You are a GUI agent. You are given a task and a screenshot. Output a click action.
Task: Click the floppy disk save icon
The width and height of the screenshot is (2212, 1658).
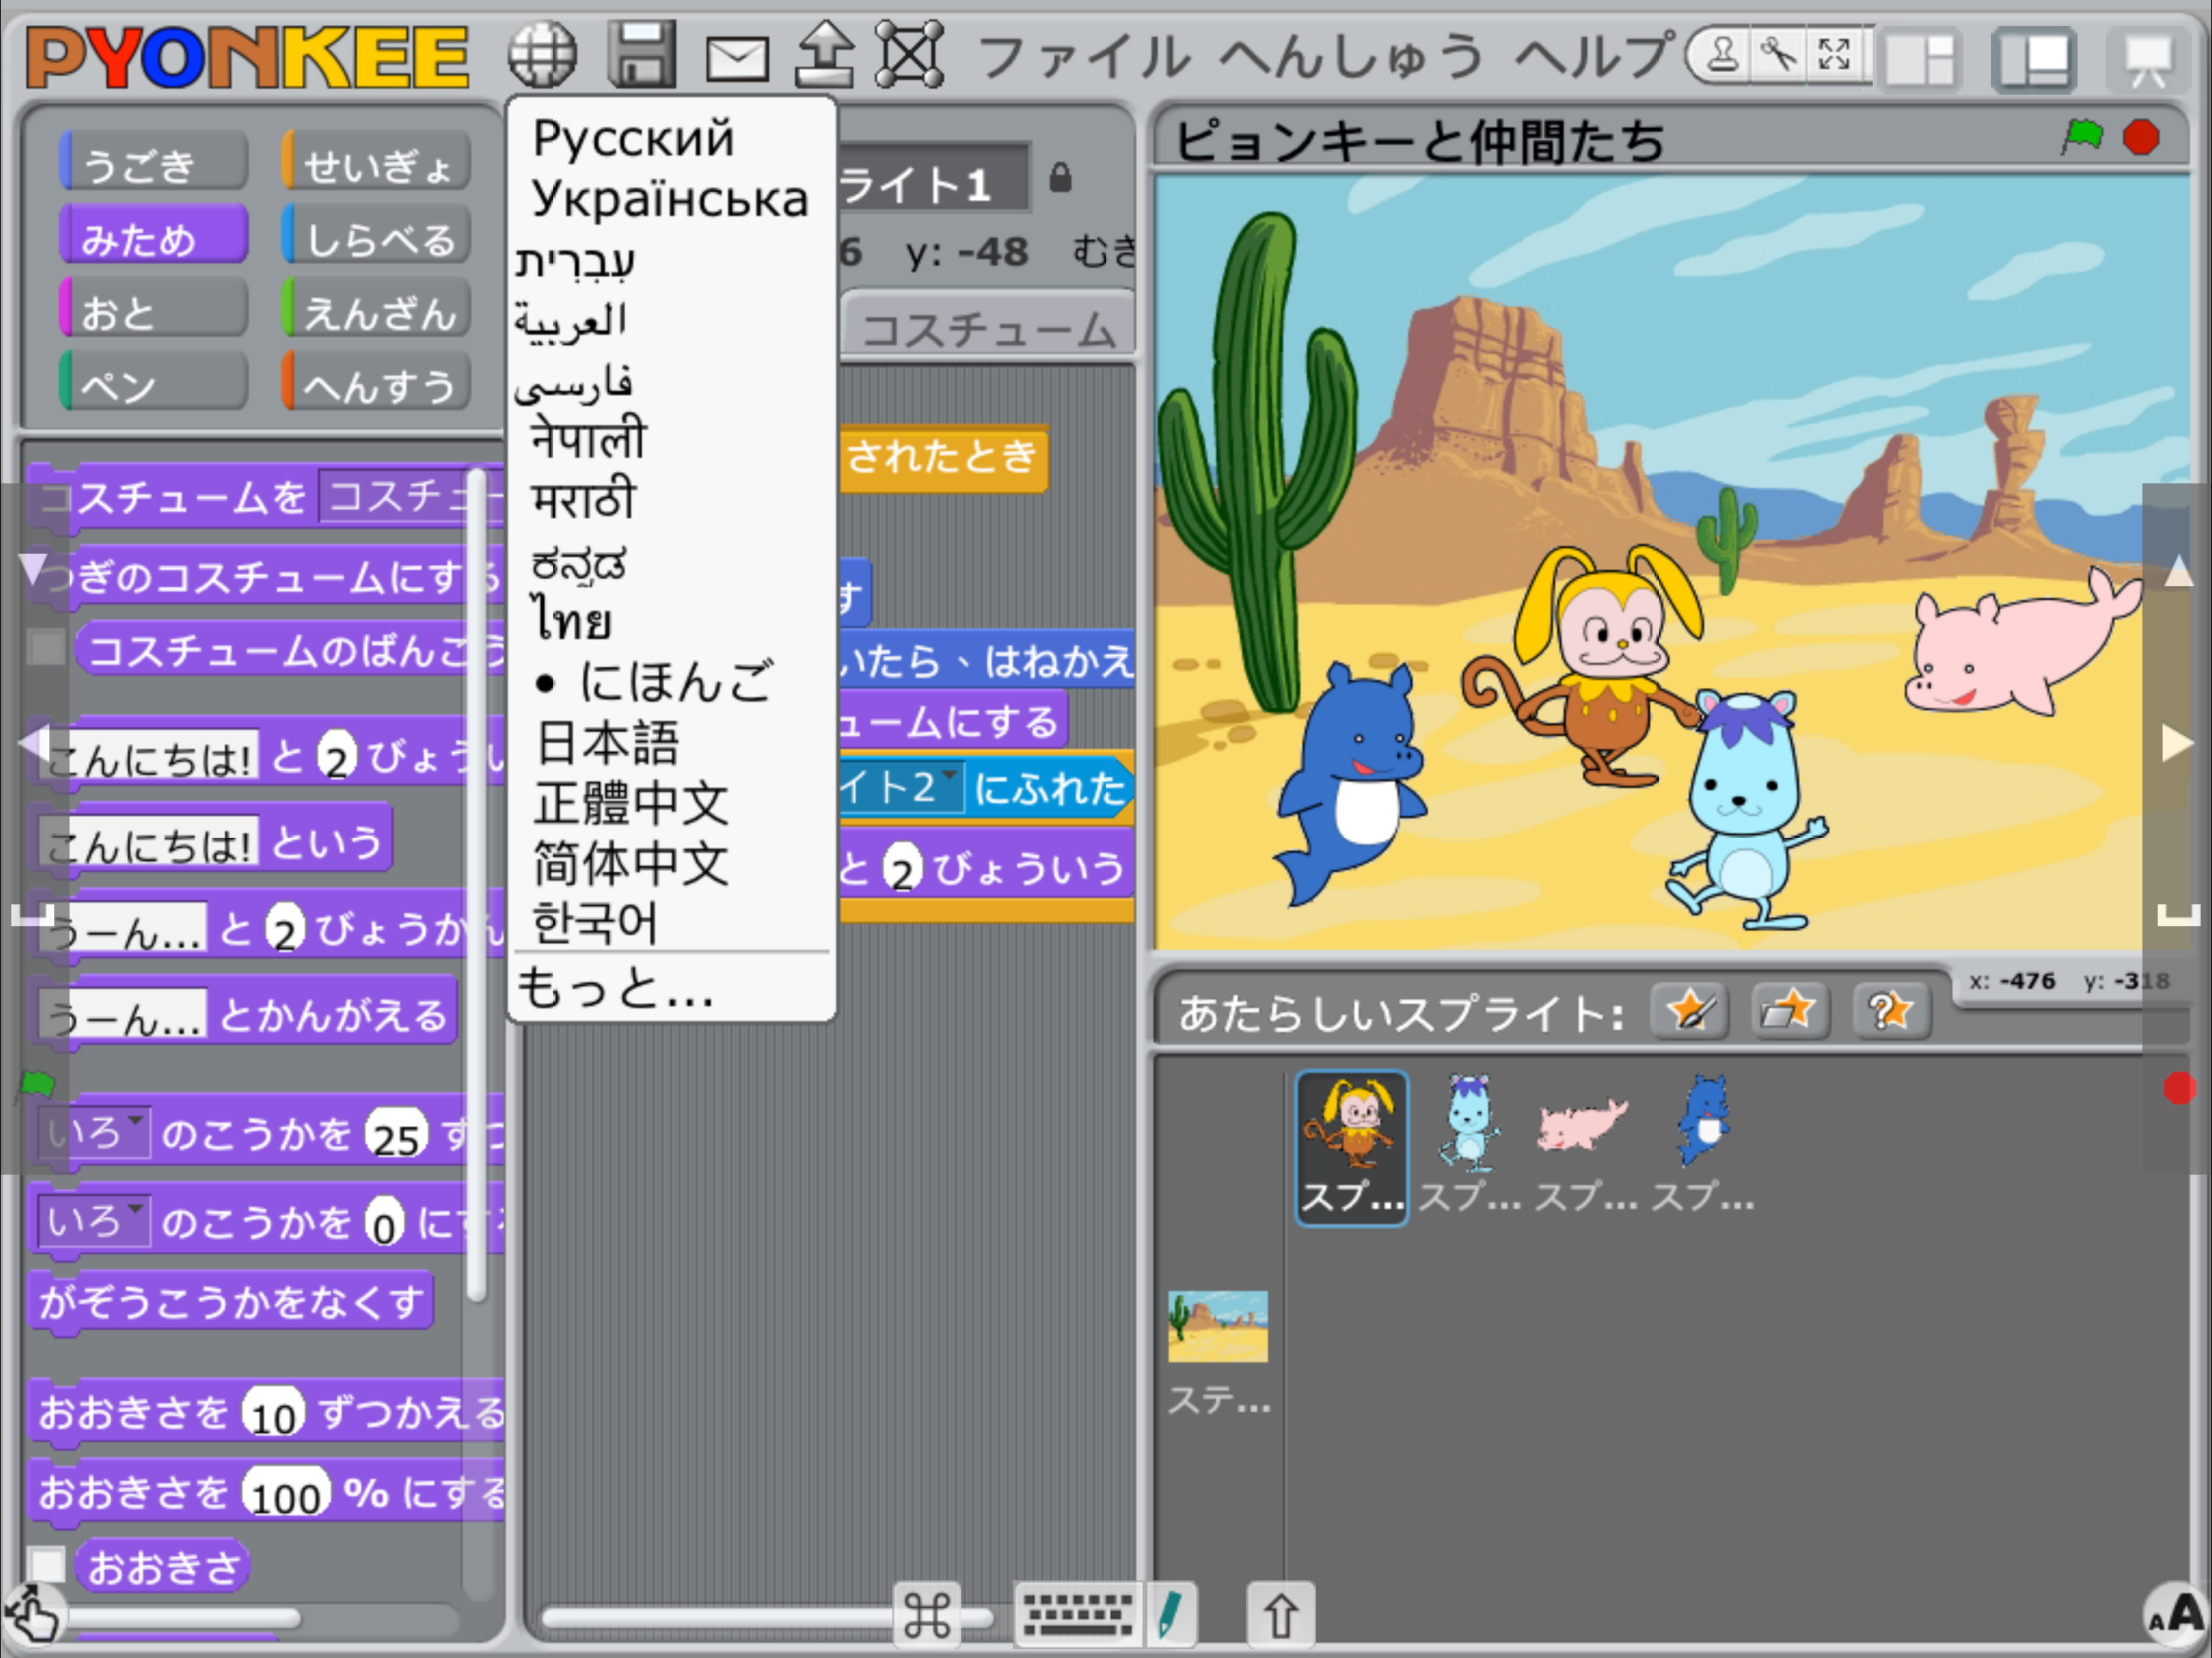[641, 55]
